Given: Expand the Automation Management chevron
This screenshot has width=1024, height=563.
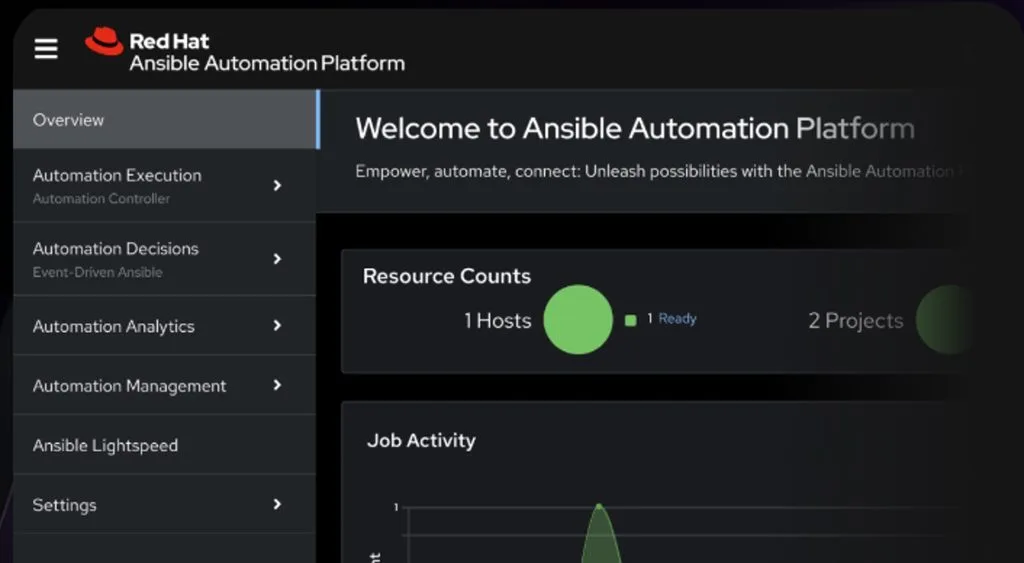Looking at the screenshot, I should [278, 385].
